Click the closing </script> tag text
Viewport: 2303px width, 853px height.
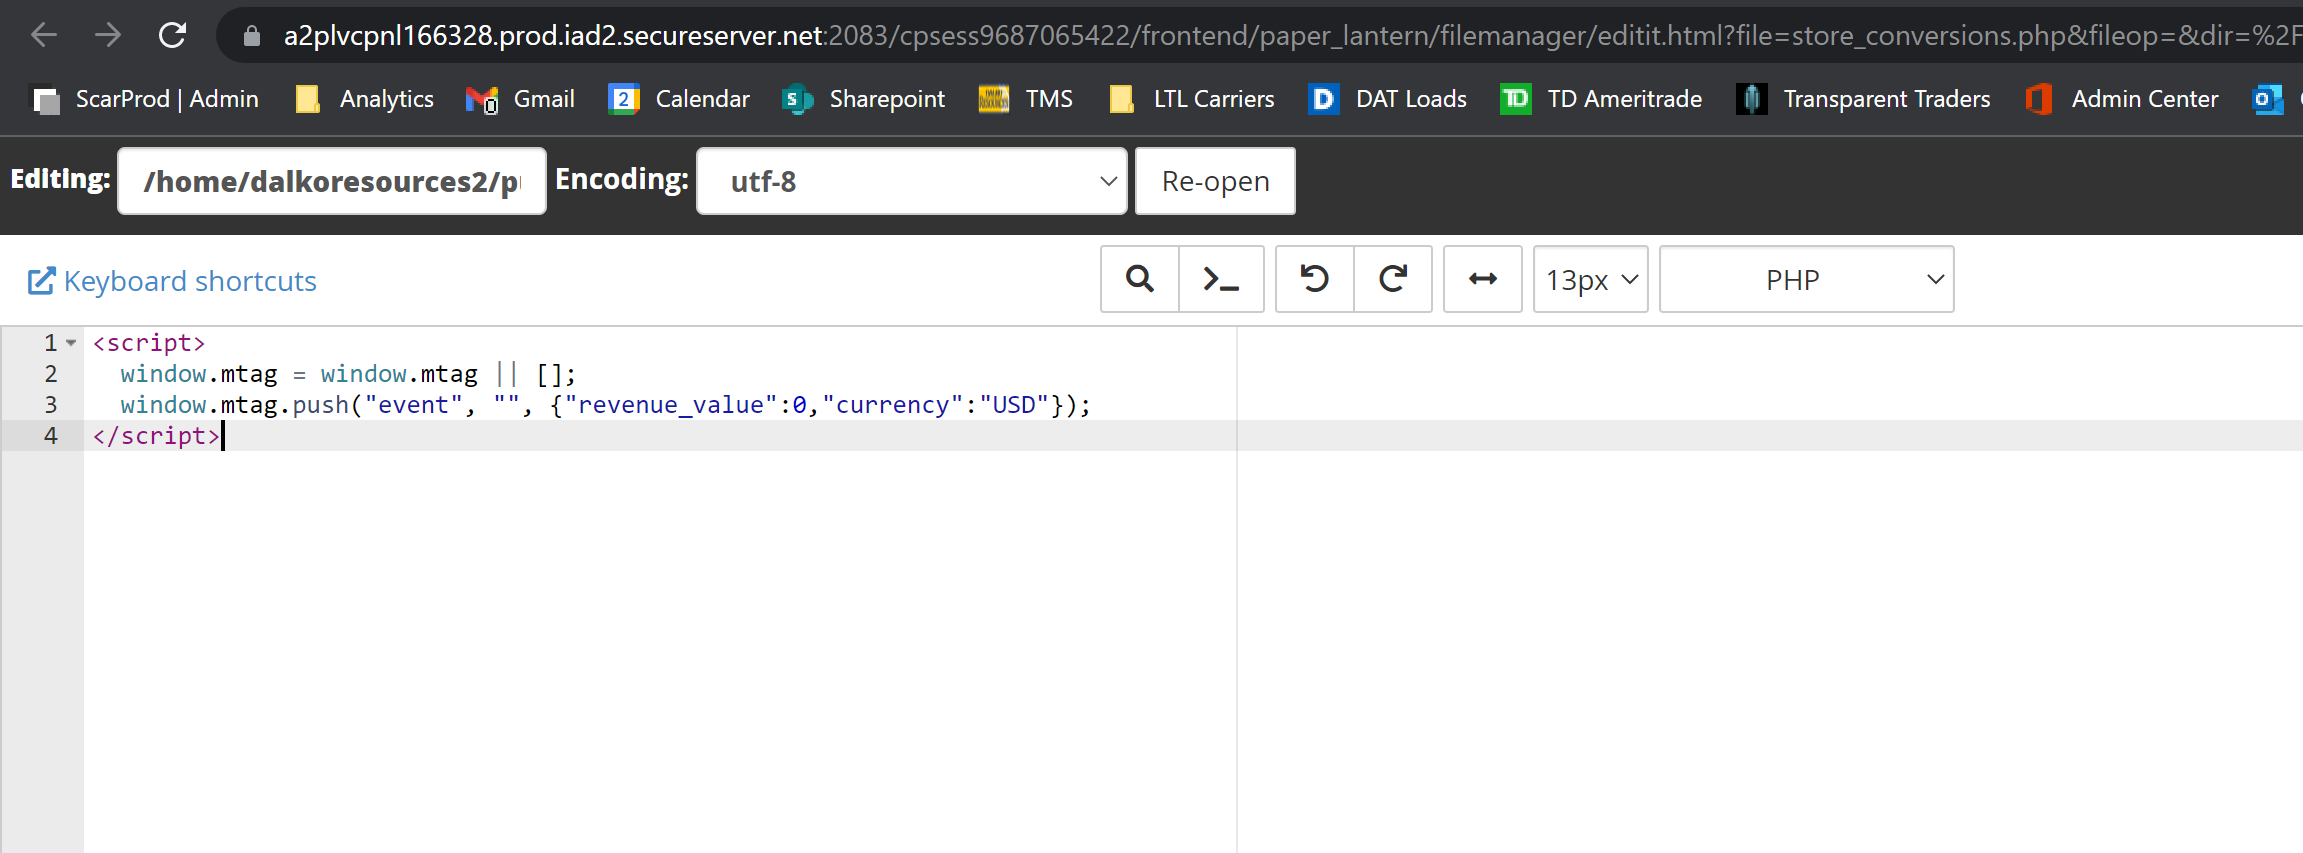click(x=156, y=436)
